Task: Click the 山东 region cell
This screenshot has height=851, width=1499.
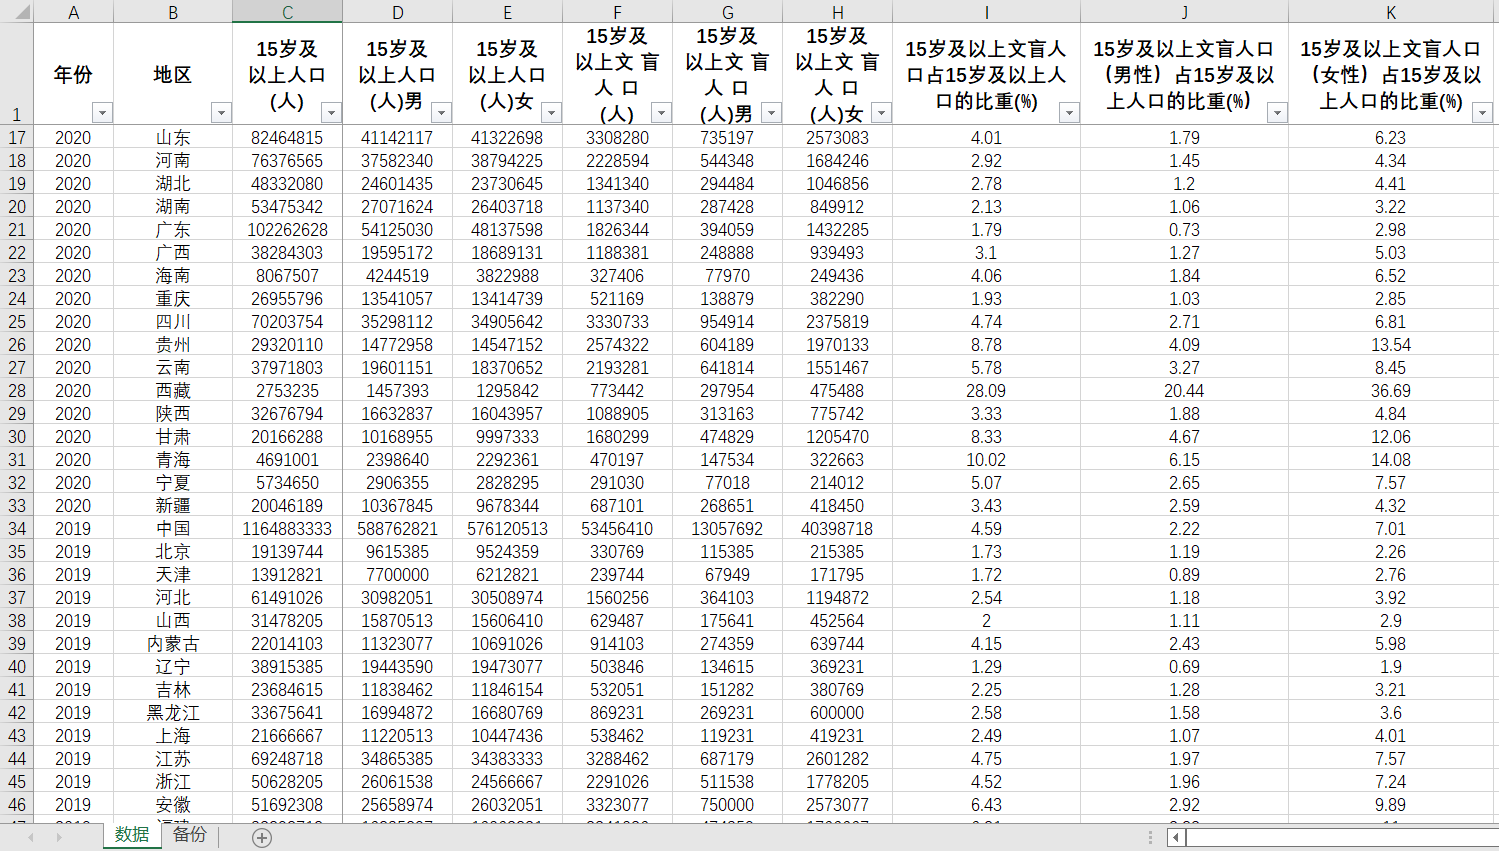Action: tap(173, 138)
